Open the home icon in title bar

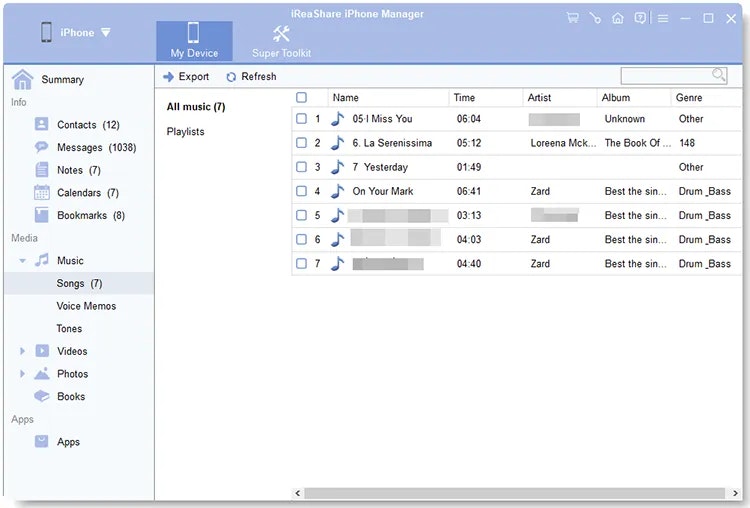[618, 18]
